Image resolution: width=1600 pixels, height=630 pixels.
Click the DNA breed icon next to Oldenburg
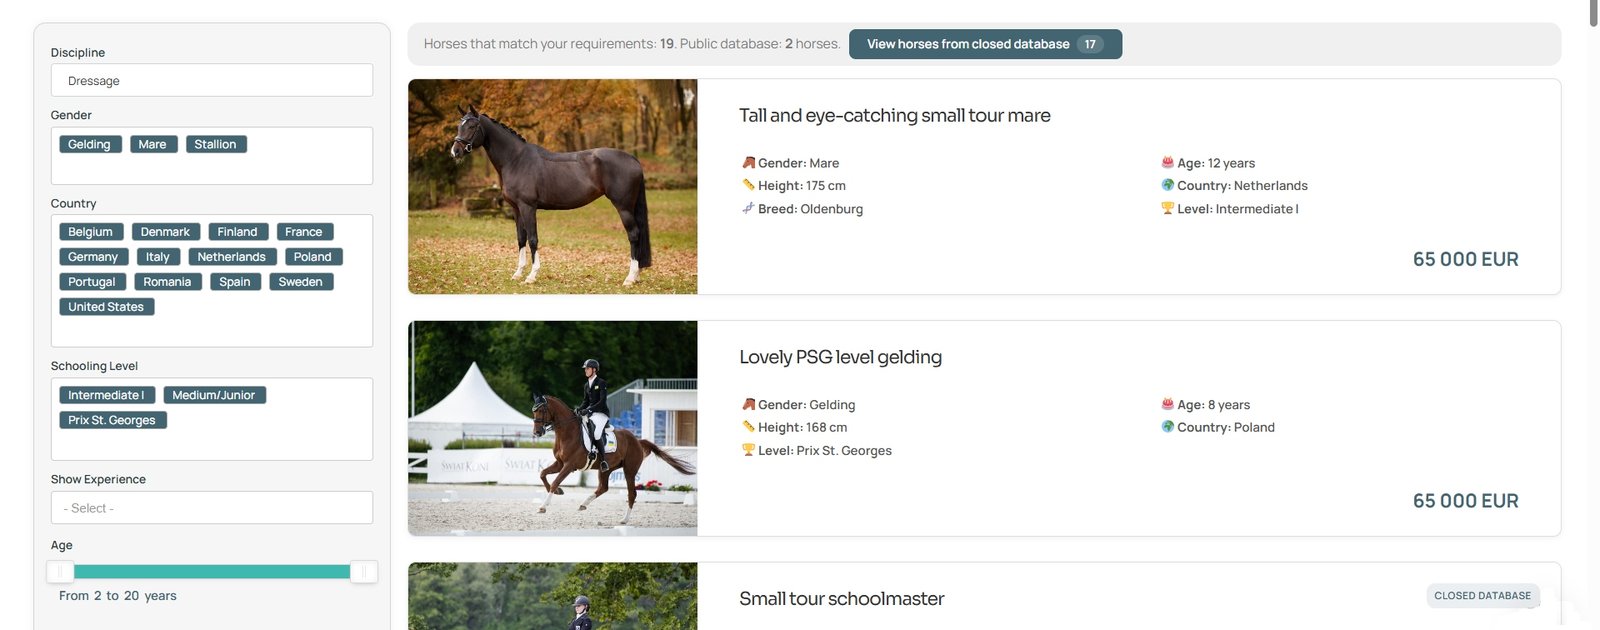coord(748,208)
